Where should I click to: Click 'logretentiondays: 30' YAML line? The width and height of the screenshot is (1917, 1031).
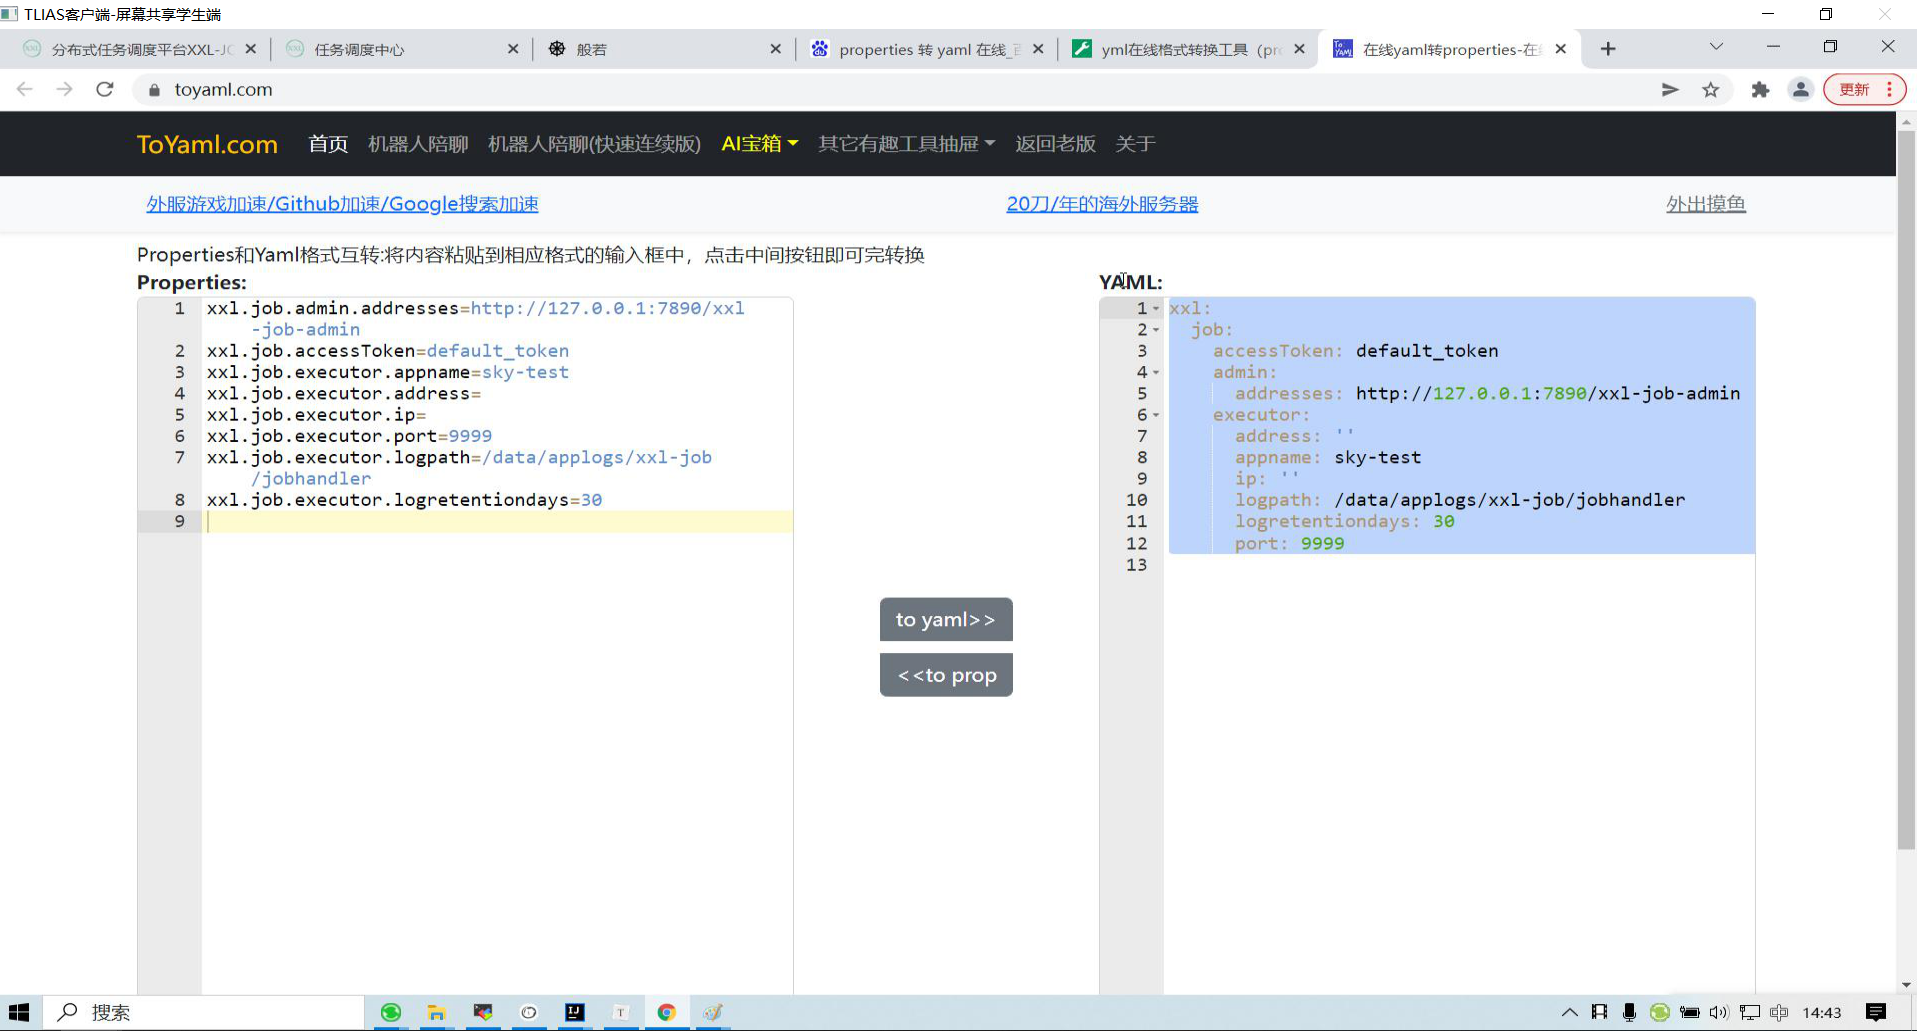1344,521
